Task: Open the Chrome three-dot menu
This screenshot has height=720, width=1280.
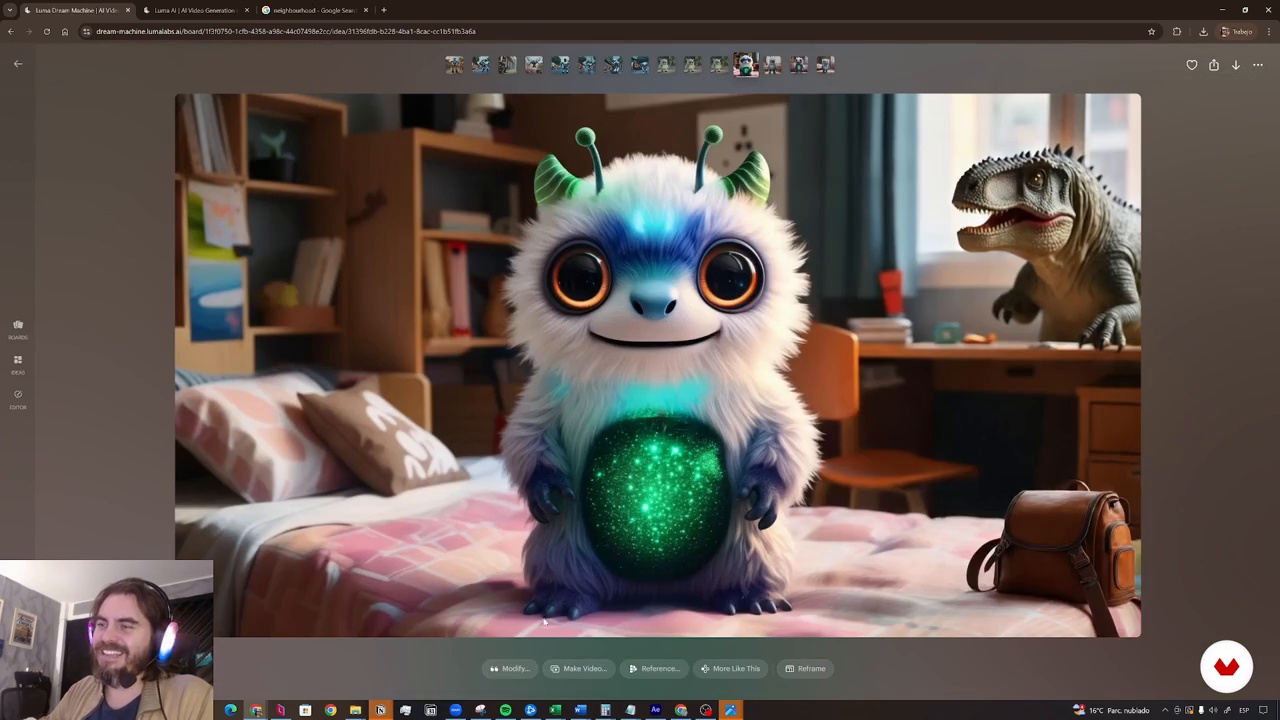Action: [x=1269, y=31]
